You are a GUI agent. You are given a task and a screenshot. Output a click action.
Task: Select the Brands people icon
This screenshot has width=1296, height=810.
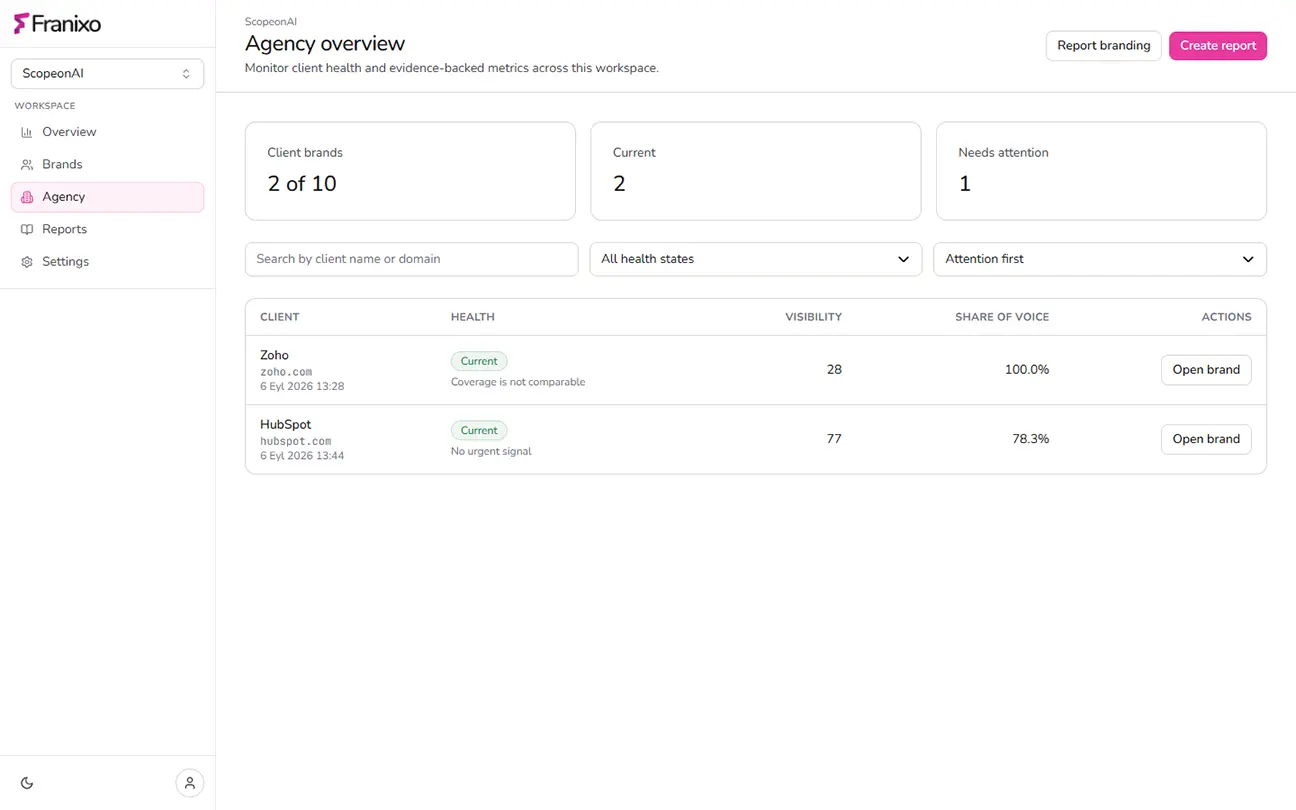tap(27, 164)
